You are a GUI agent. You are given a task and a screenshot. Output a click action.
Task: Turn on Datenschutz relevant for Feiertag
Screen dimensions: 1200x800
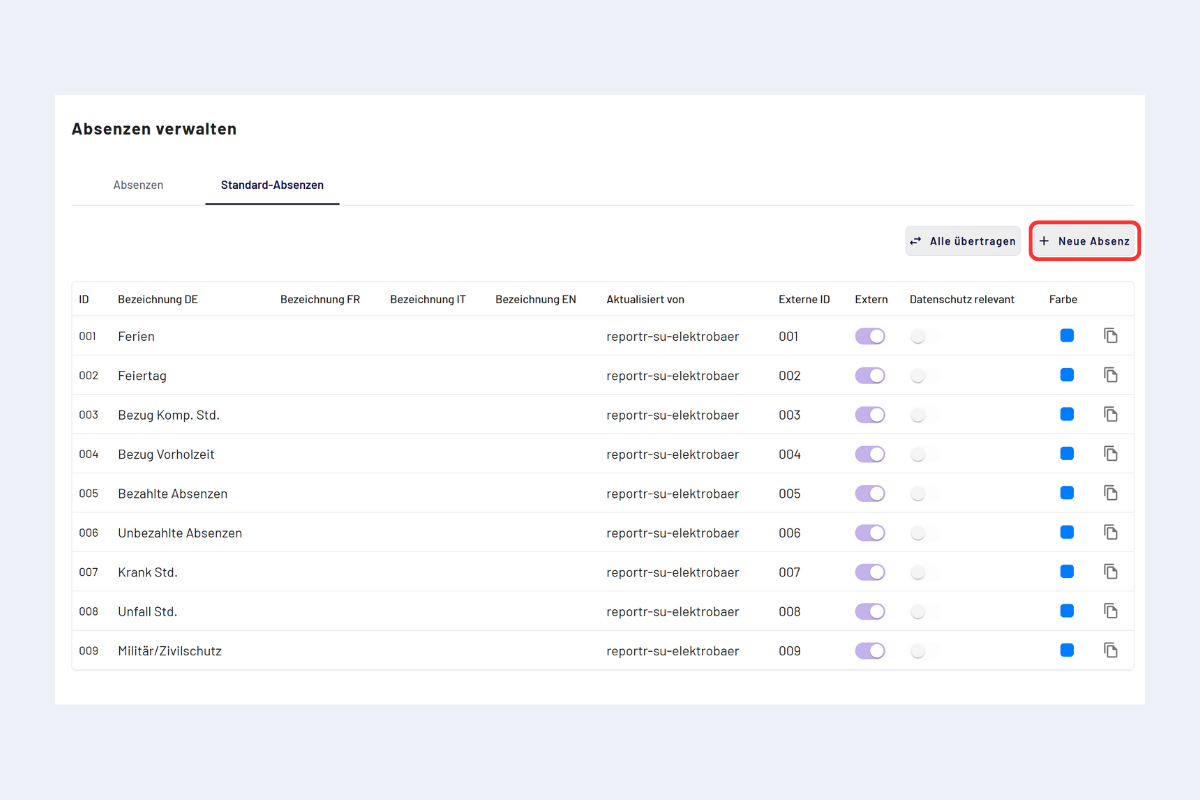point(924,376)
